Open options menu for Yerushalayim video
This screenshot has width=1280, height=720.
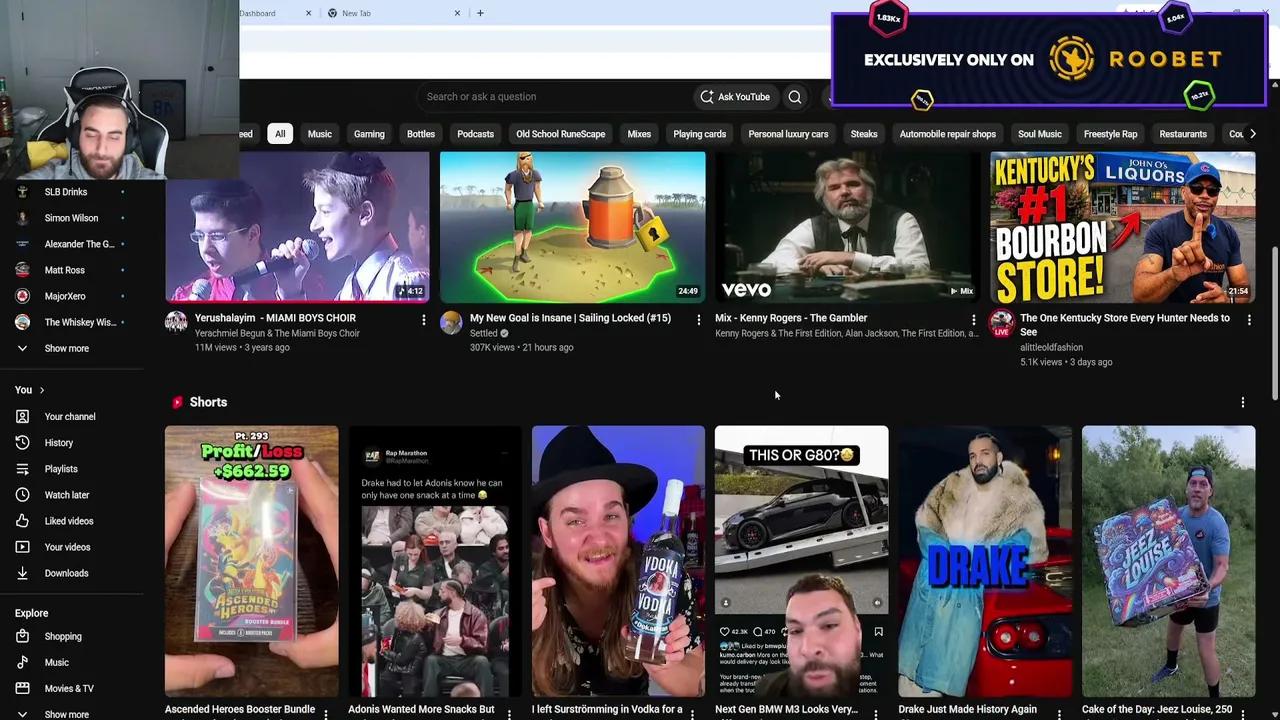pos(424,320)
